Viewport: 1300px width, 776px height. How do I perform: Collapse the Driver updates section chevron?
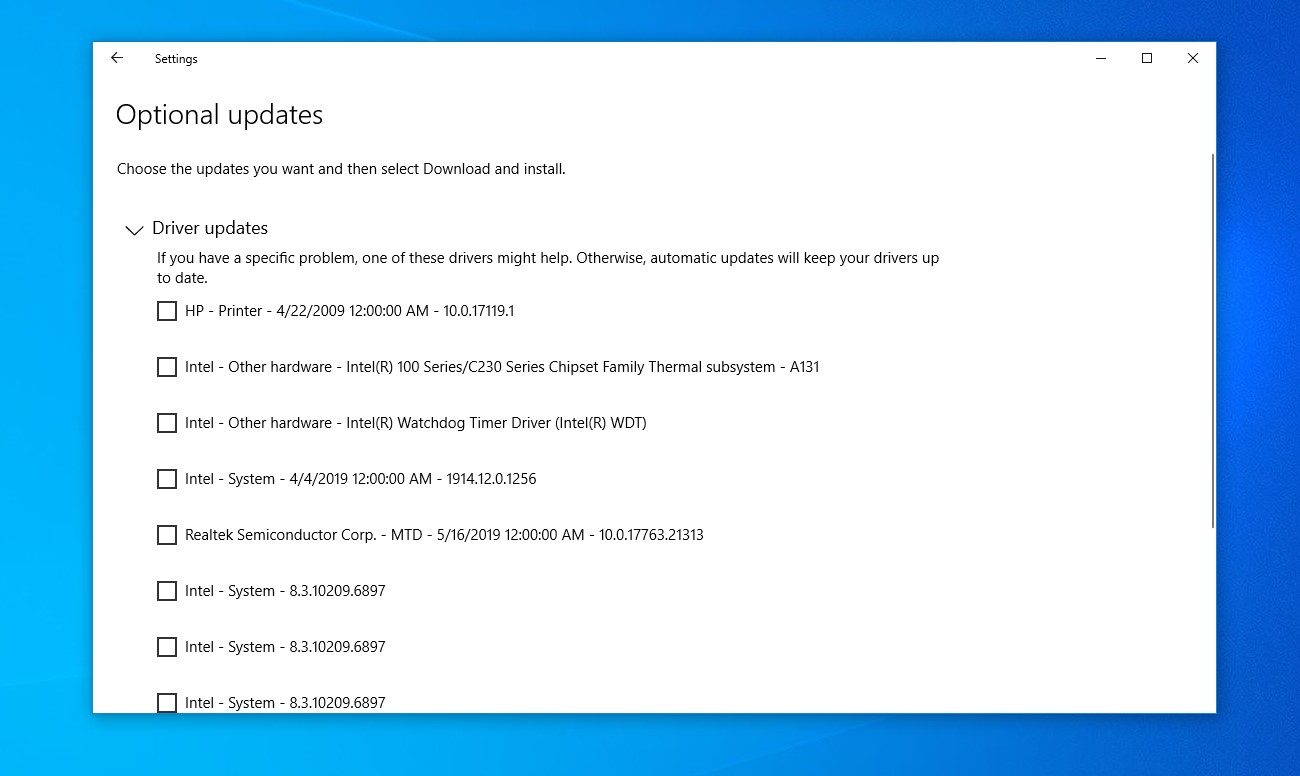click(134, 230)
